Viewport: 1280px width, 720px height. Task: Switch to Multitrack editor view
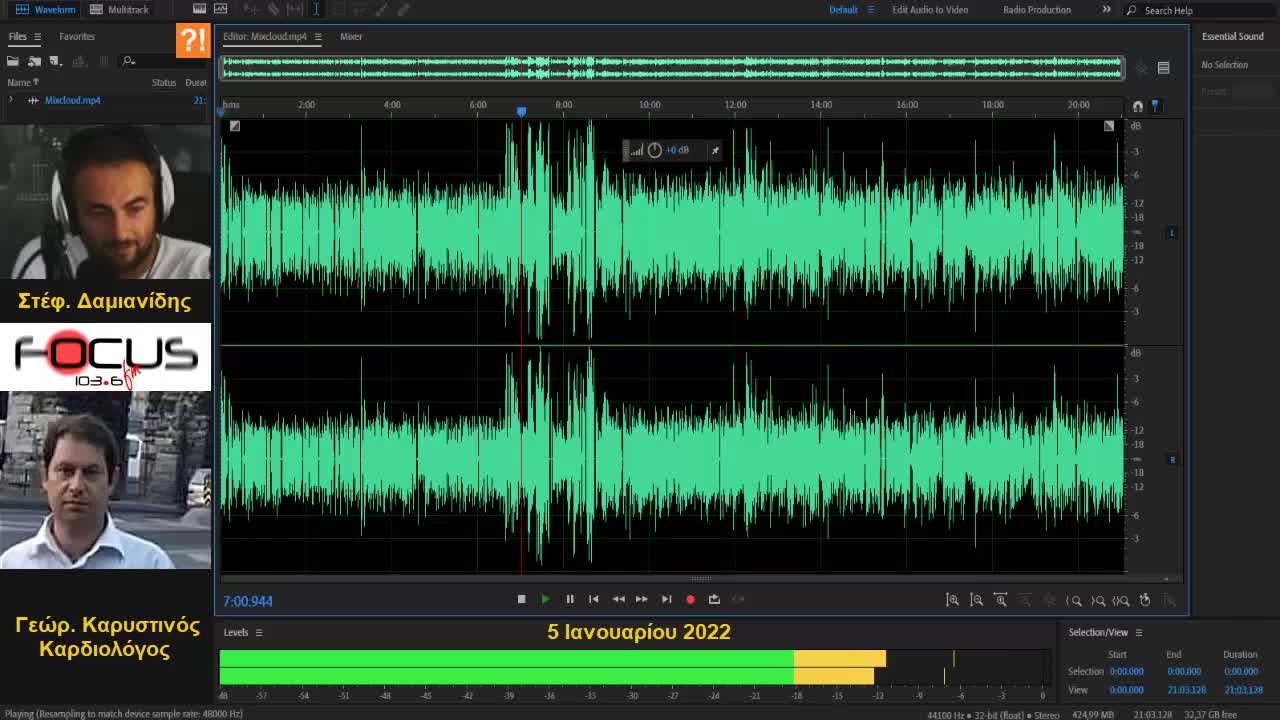click(119, 9)
